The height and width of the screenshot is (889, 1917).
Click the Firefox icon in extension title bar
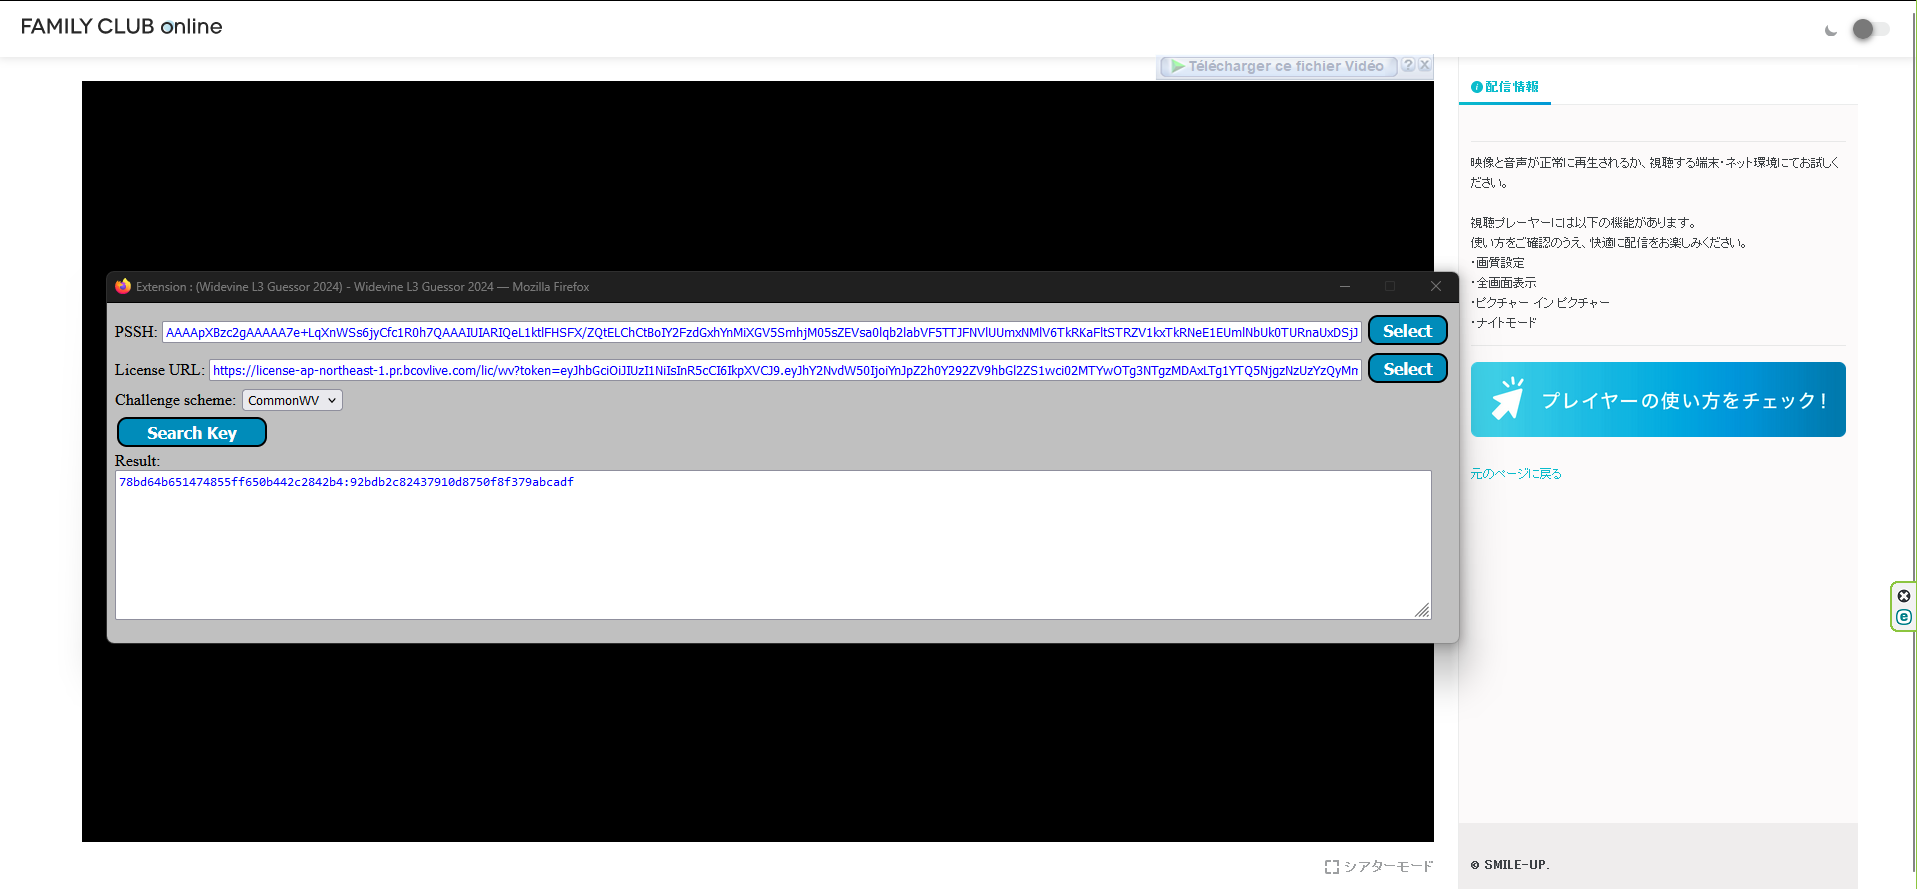(x=123, y=286)
